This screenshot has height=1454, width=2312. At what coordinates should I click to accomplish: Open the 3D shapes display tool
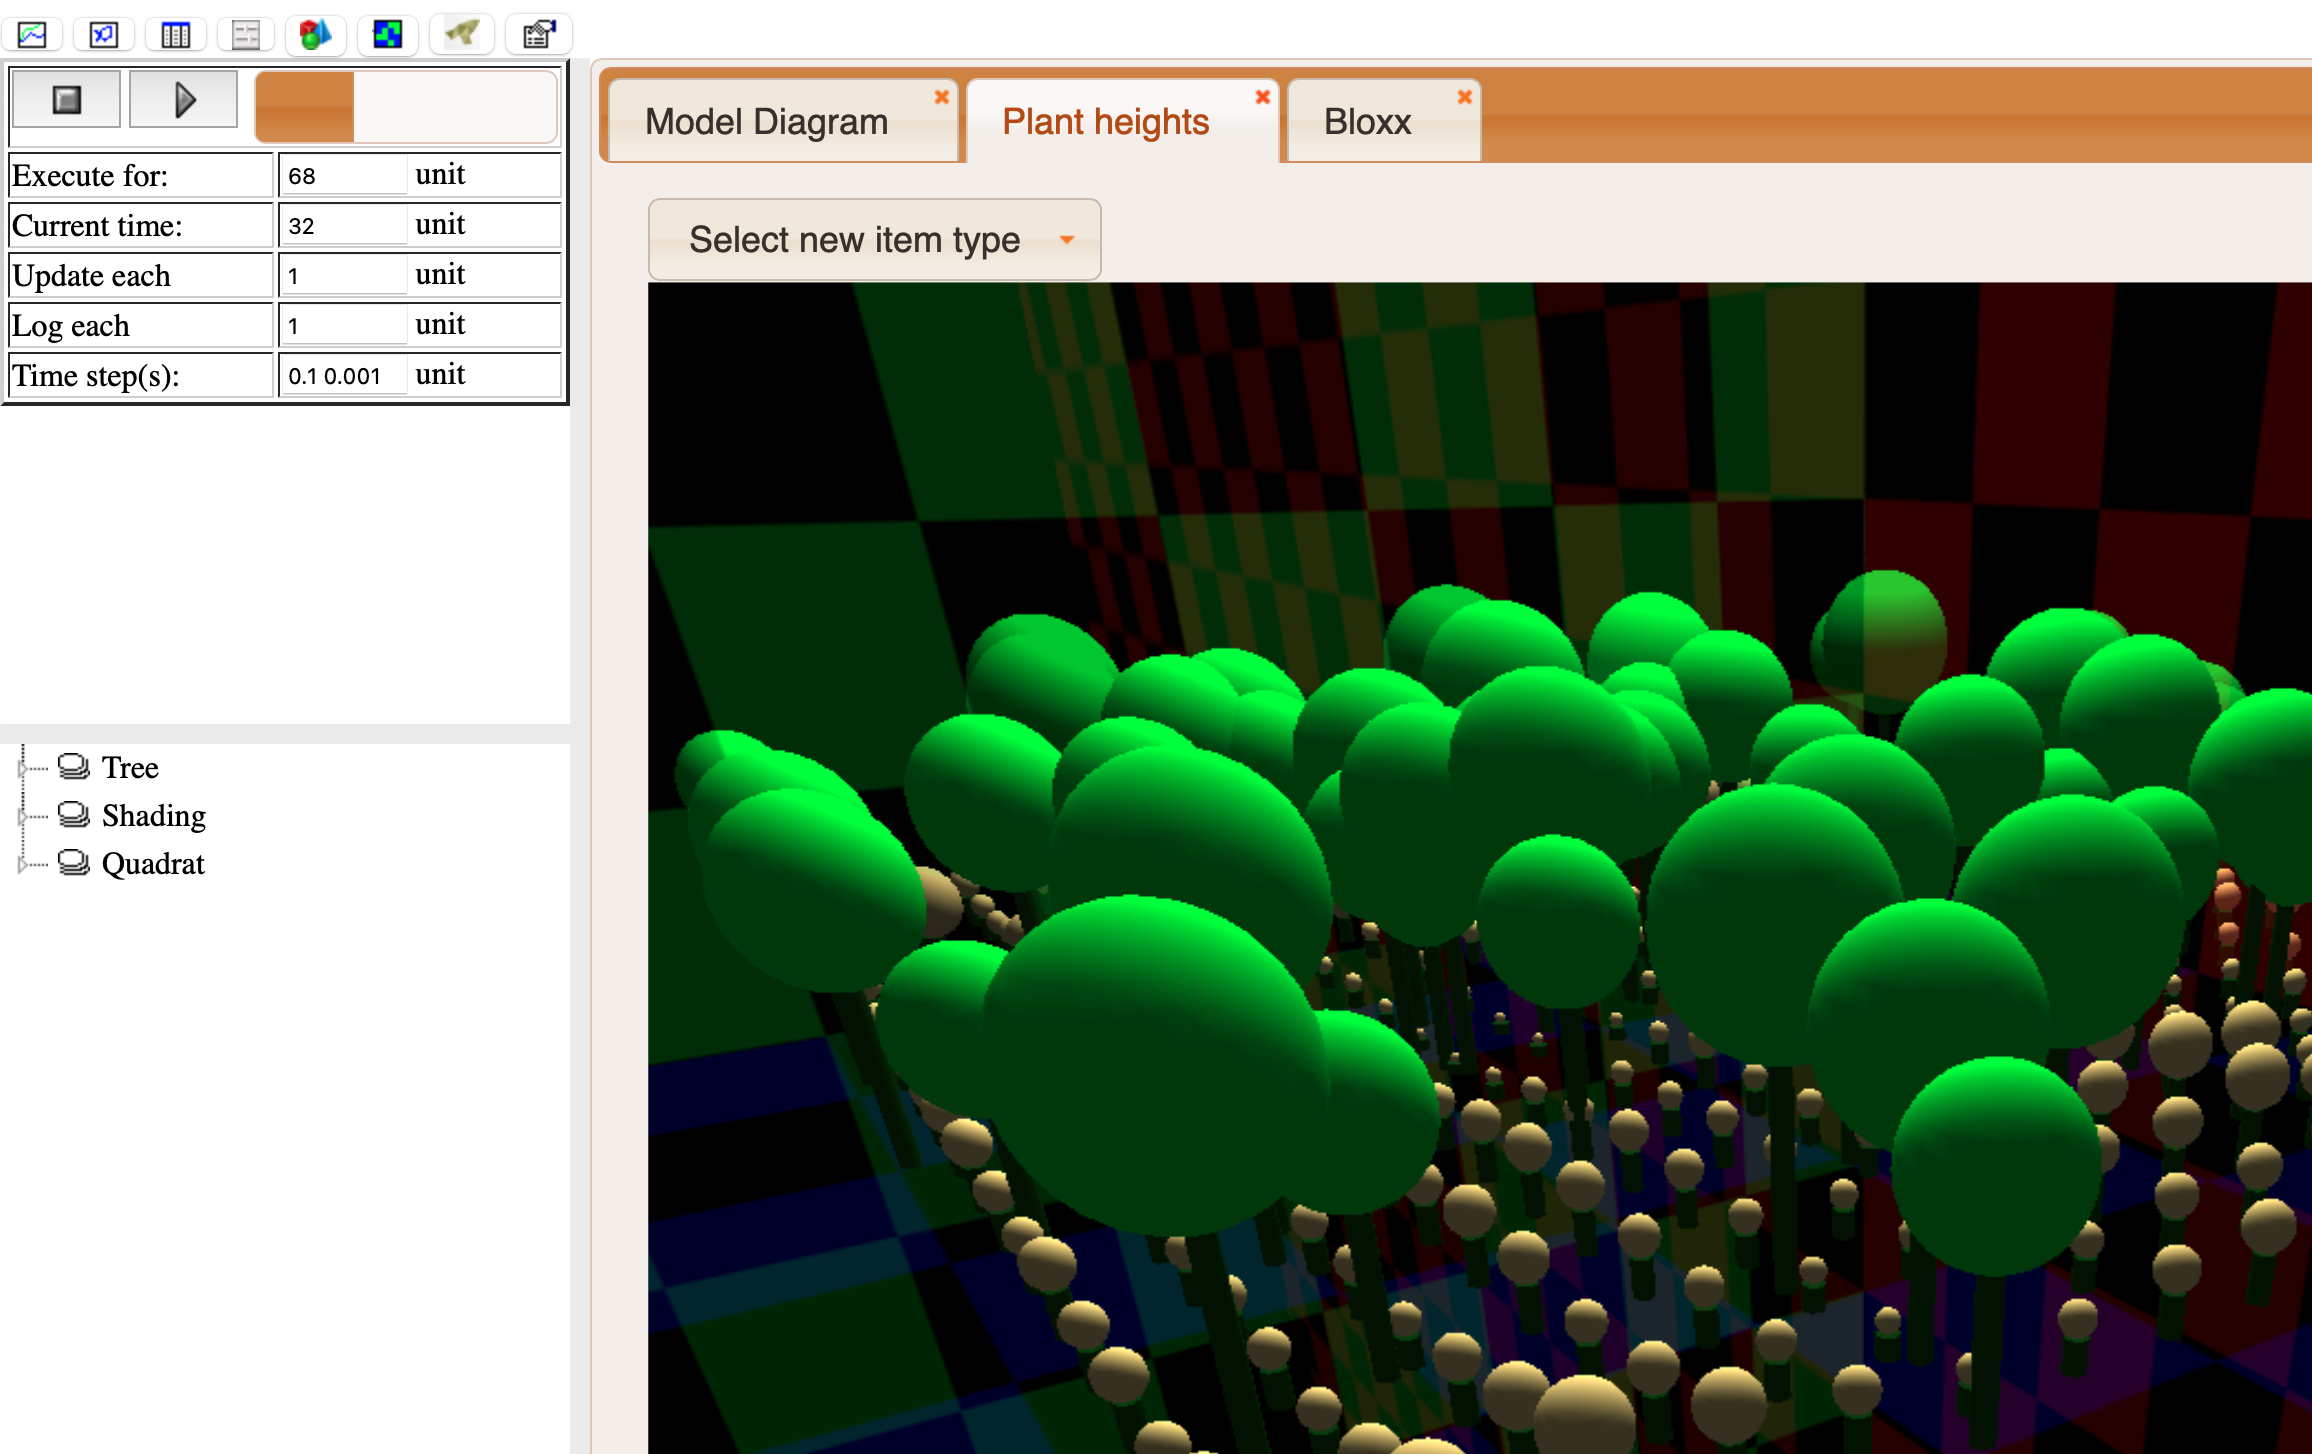pos(316,35)
